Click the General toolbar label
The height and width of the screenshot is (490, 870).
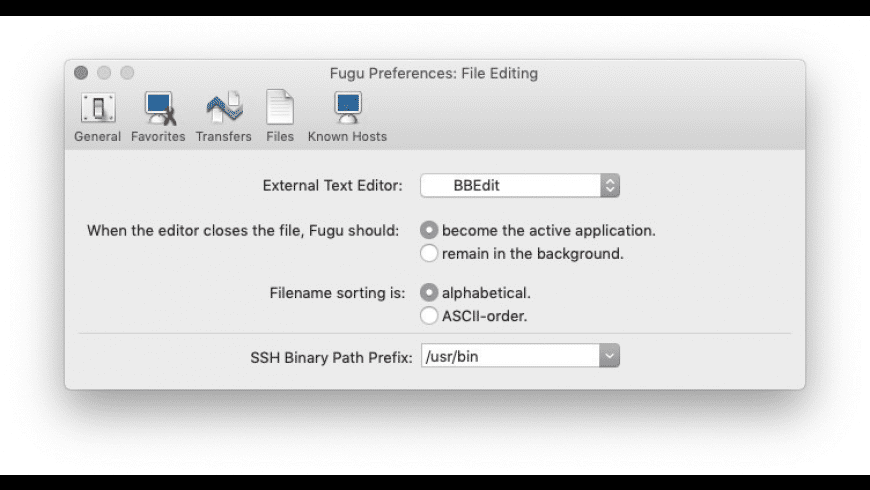point(98,137)
